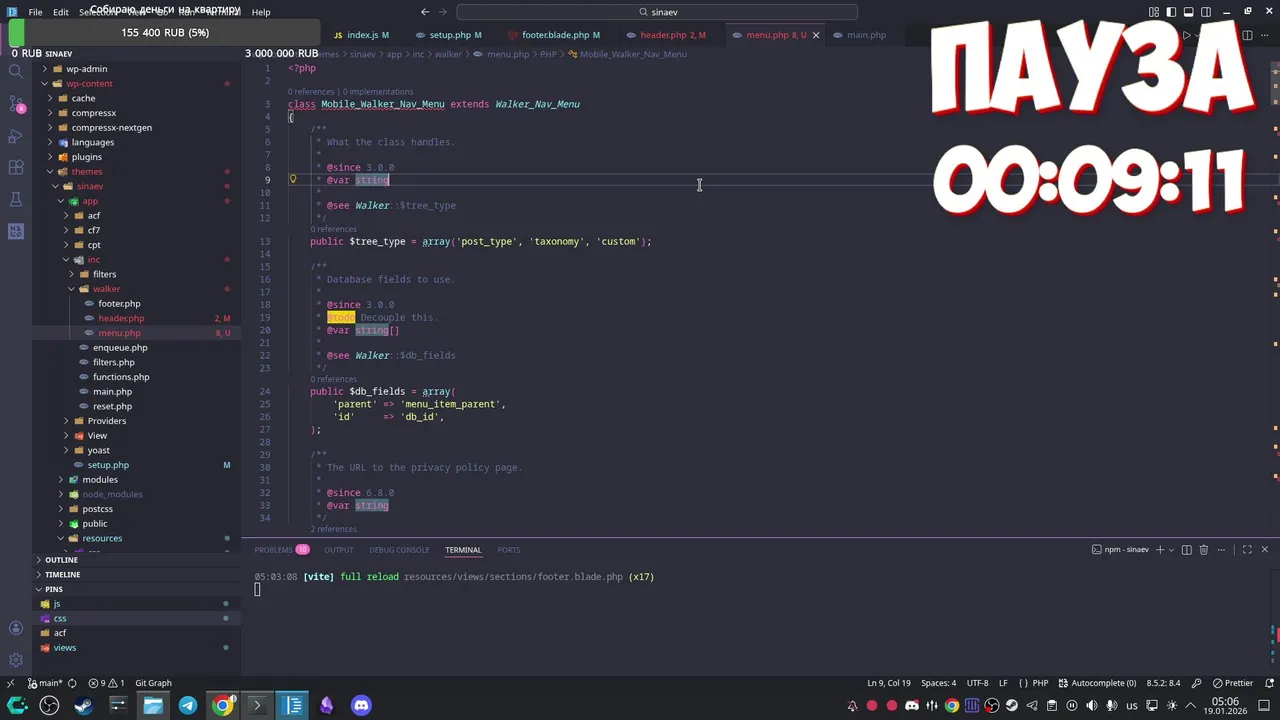Kill terminal with the trash icon
This screenshot has height=720, width=1280.
click(1204, 549)
